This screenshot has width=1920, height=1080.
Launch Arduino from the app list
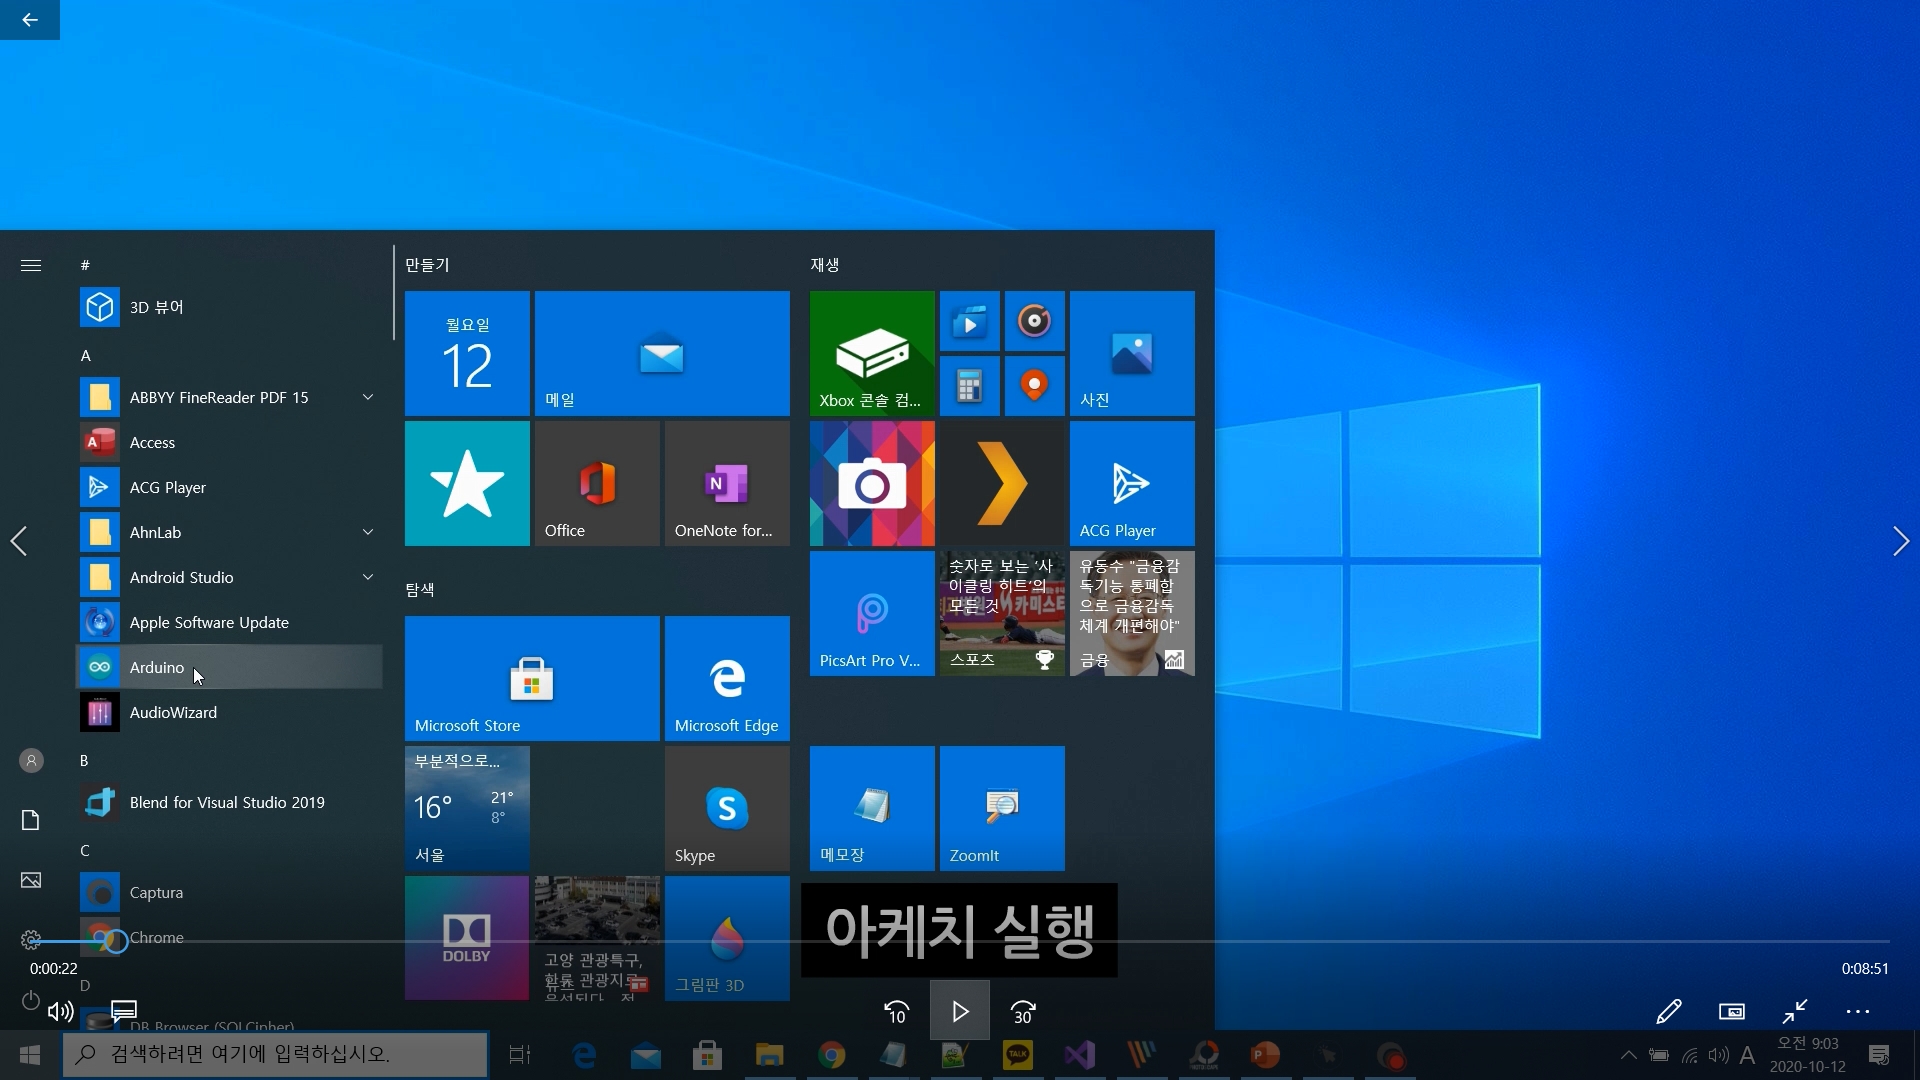pyautogui.click(x=230, y=667)
